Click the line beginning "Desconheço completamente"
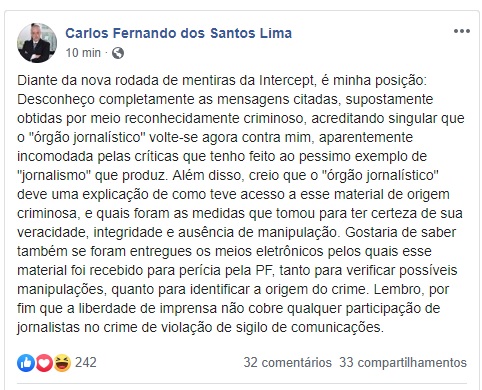The width and height of the screenshot is (482, 390). pos(225,100)
